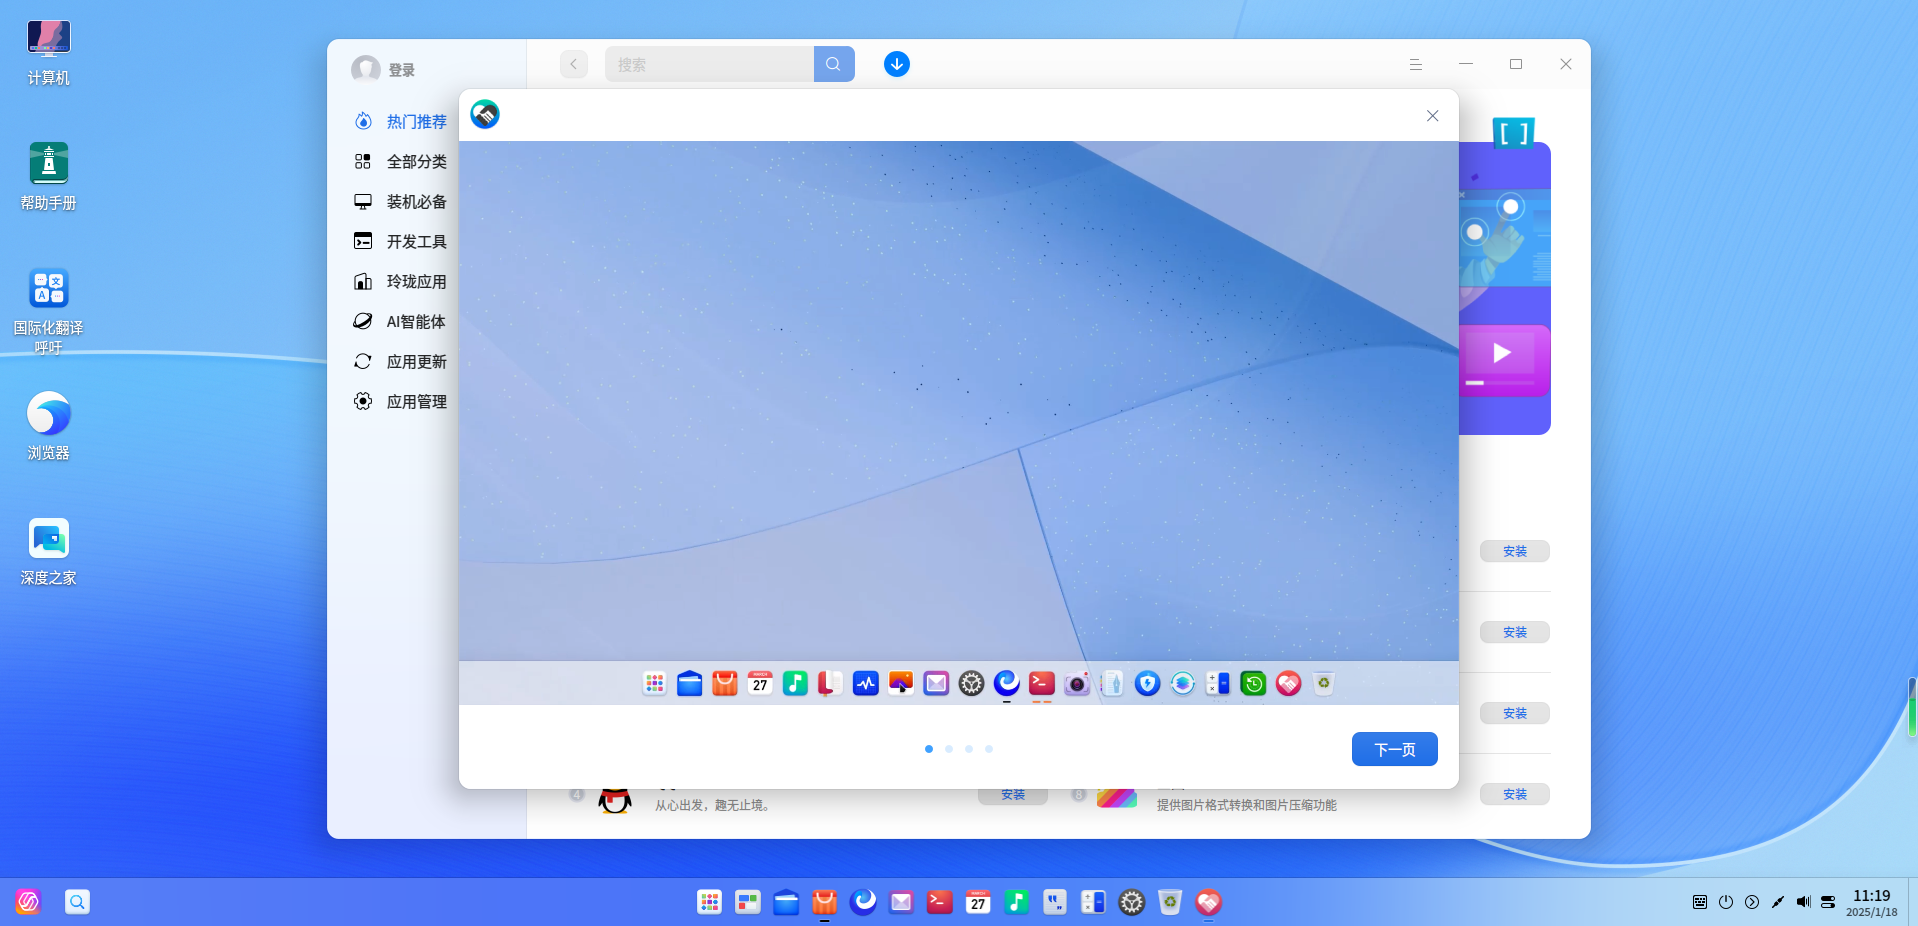Click the volume speaker tray icon
Screen dimensions: 1918x926
(x=1803, y=902)
